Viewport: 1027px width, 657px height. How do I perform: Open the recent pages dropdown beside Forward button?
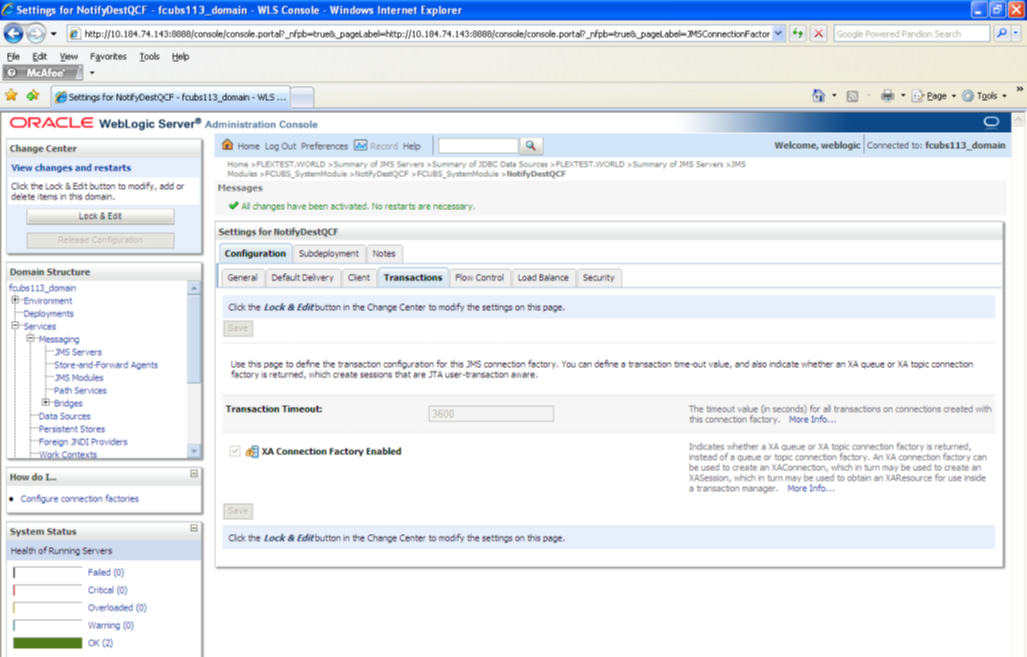pyautogui.click(x=54, y=33)
